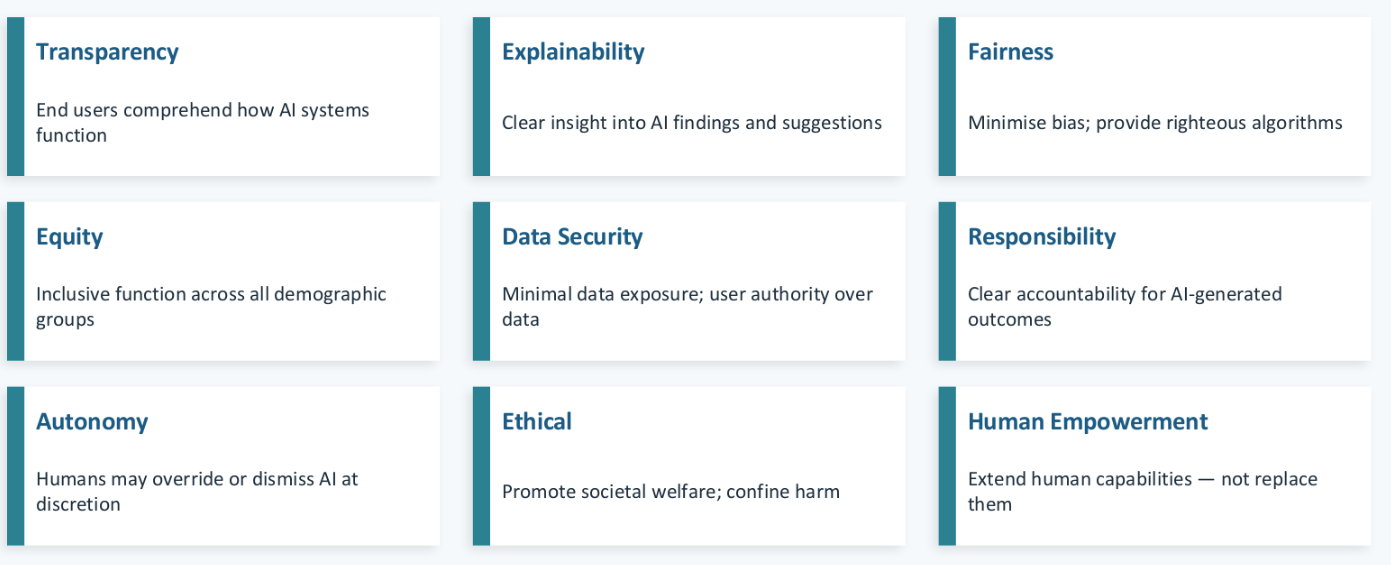Click "Promote societal welfare; confine harm" description
The height and width of the screenshot is (565, 1391).
(670, 492)
